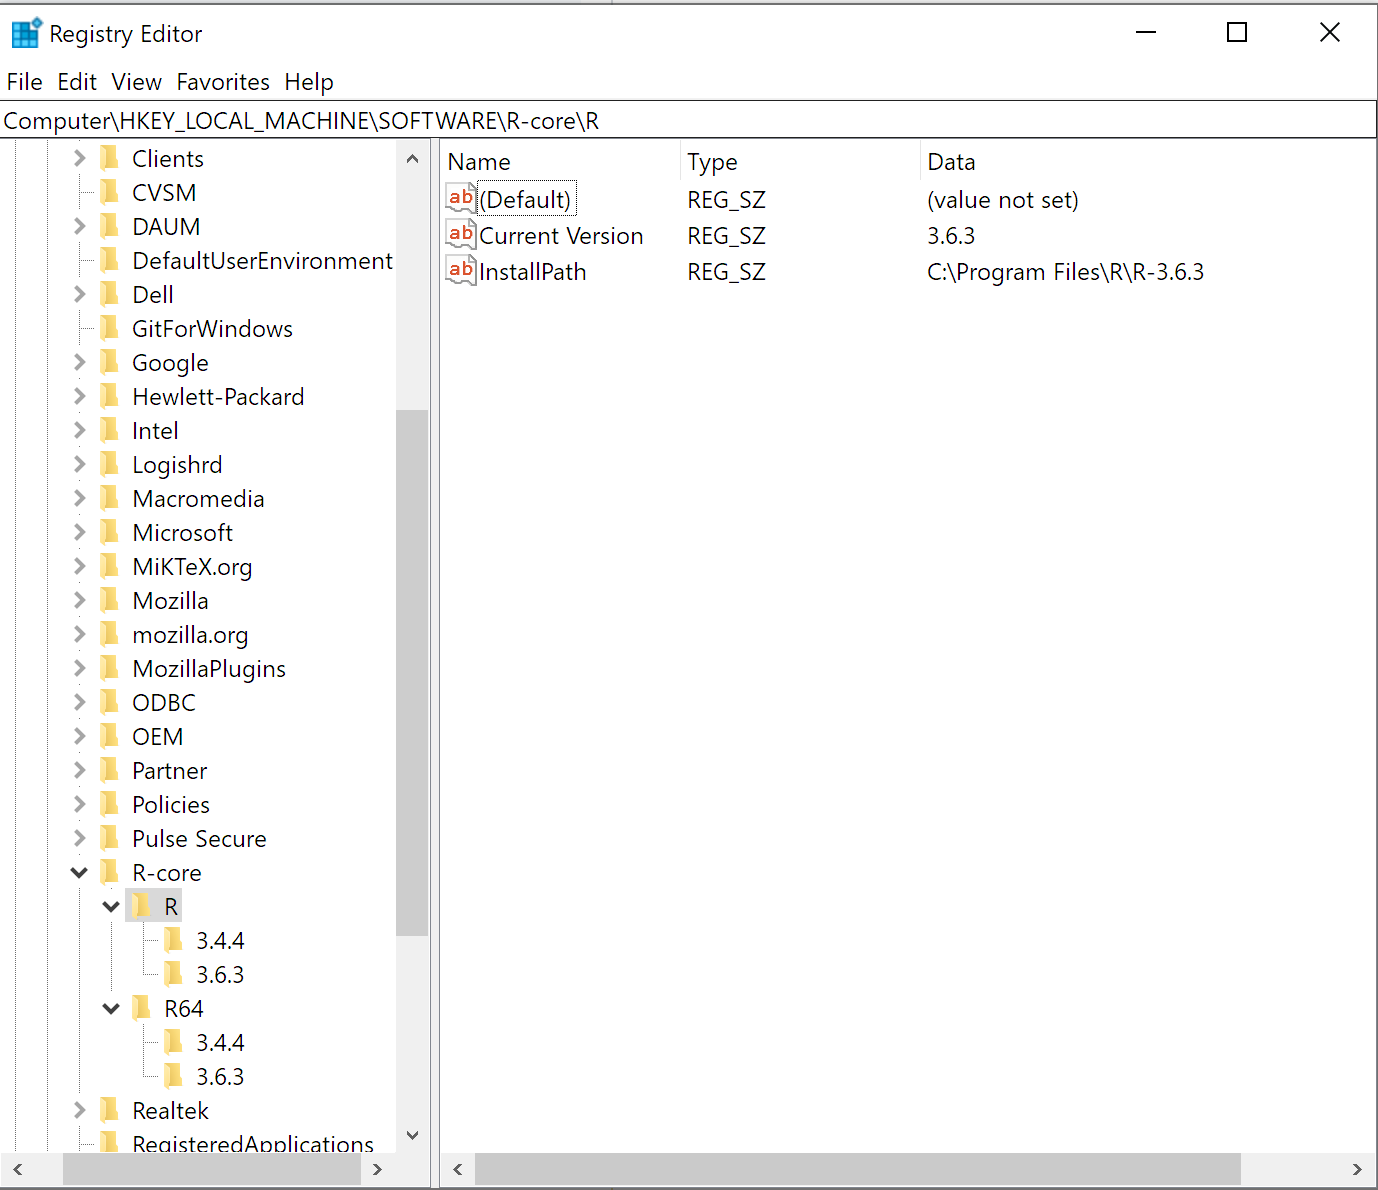The height and width of the screenshot is (1190, 1378).
Task: Select the (Default) value string icon
Action: tap(461, 199)
